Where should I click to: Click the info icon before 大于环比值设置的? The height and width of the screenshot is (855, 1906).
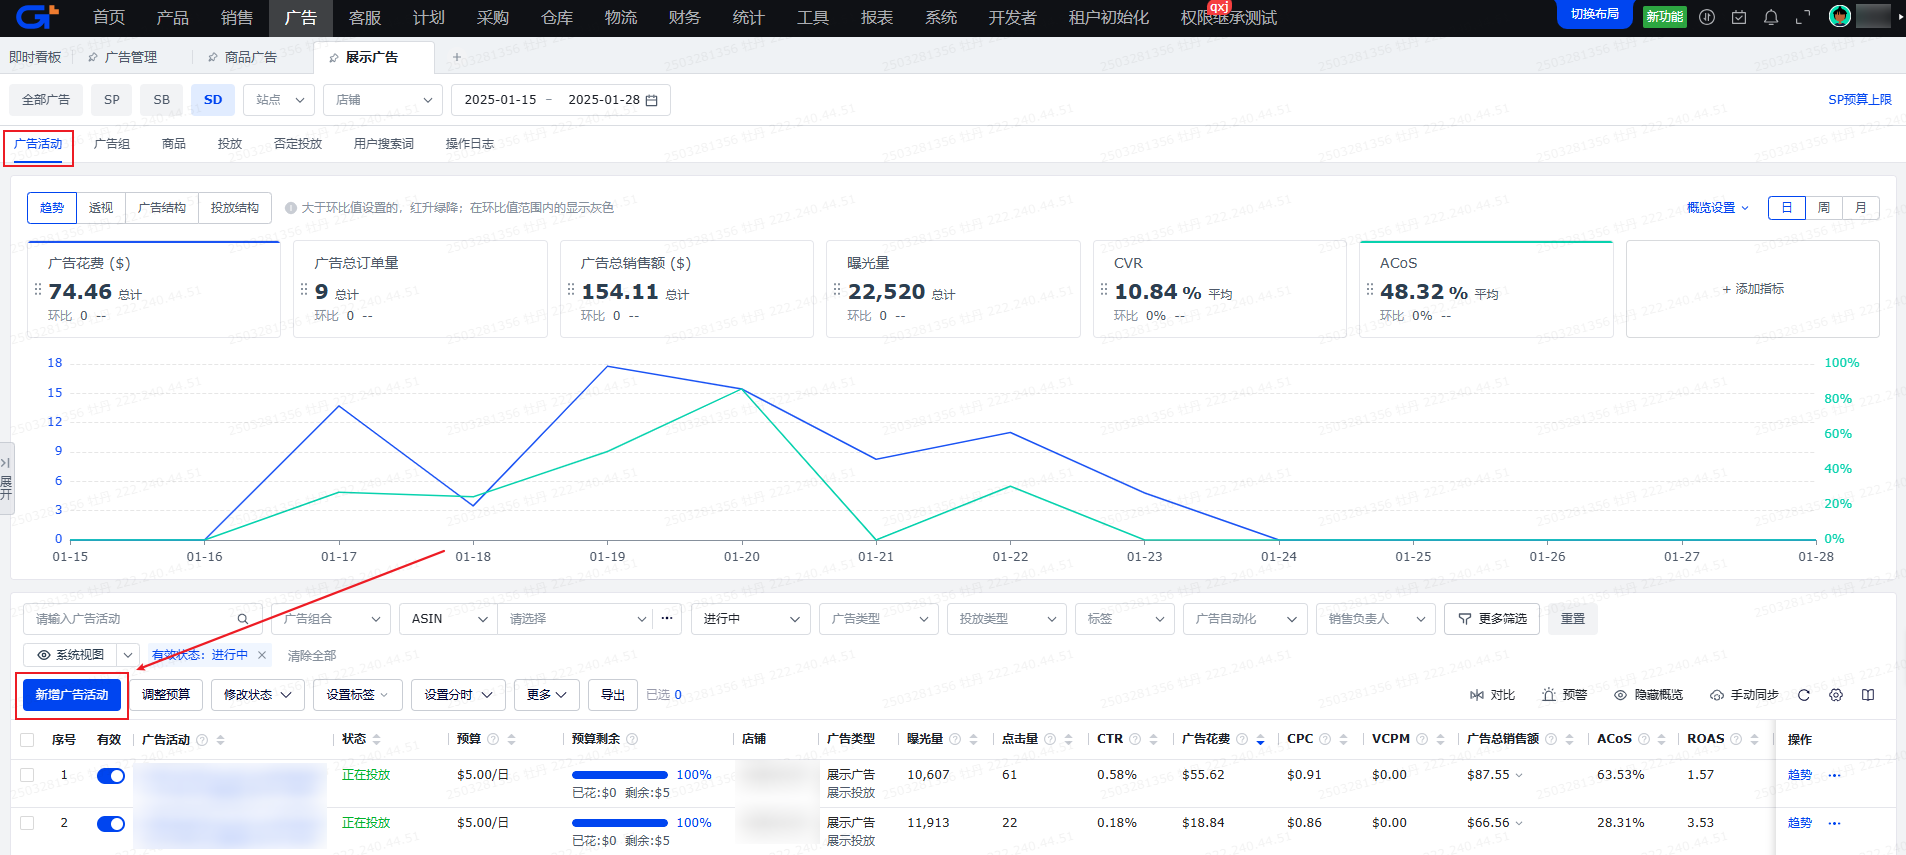tap(291, 208)
